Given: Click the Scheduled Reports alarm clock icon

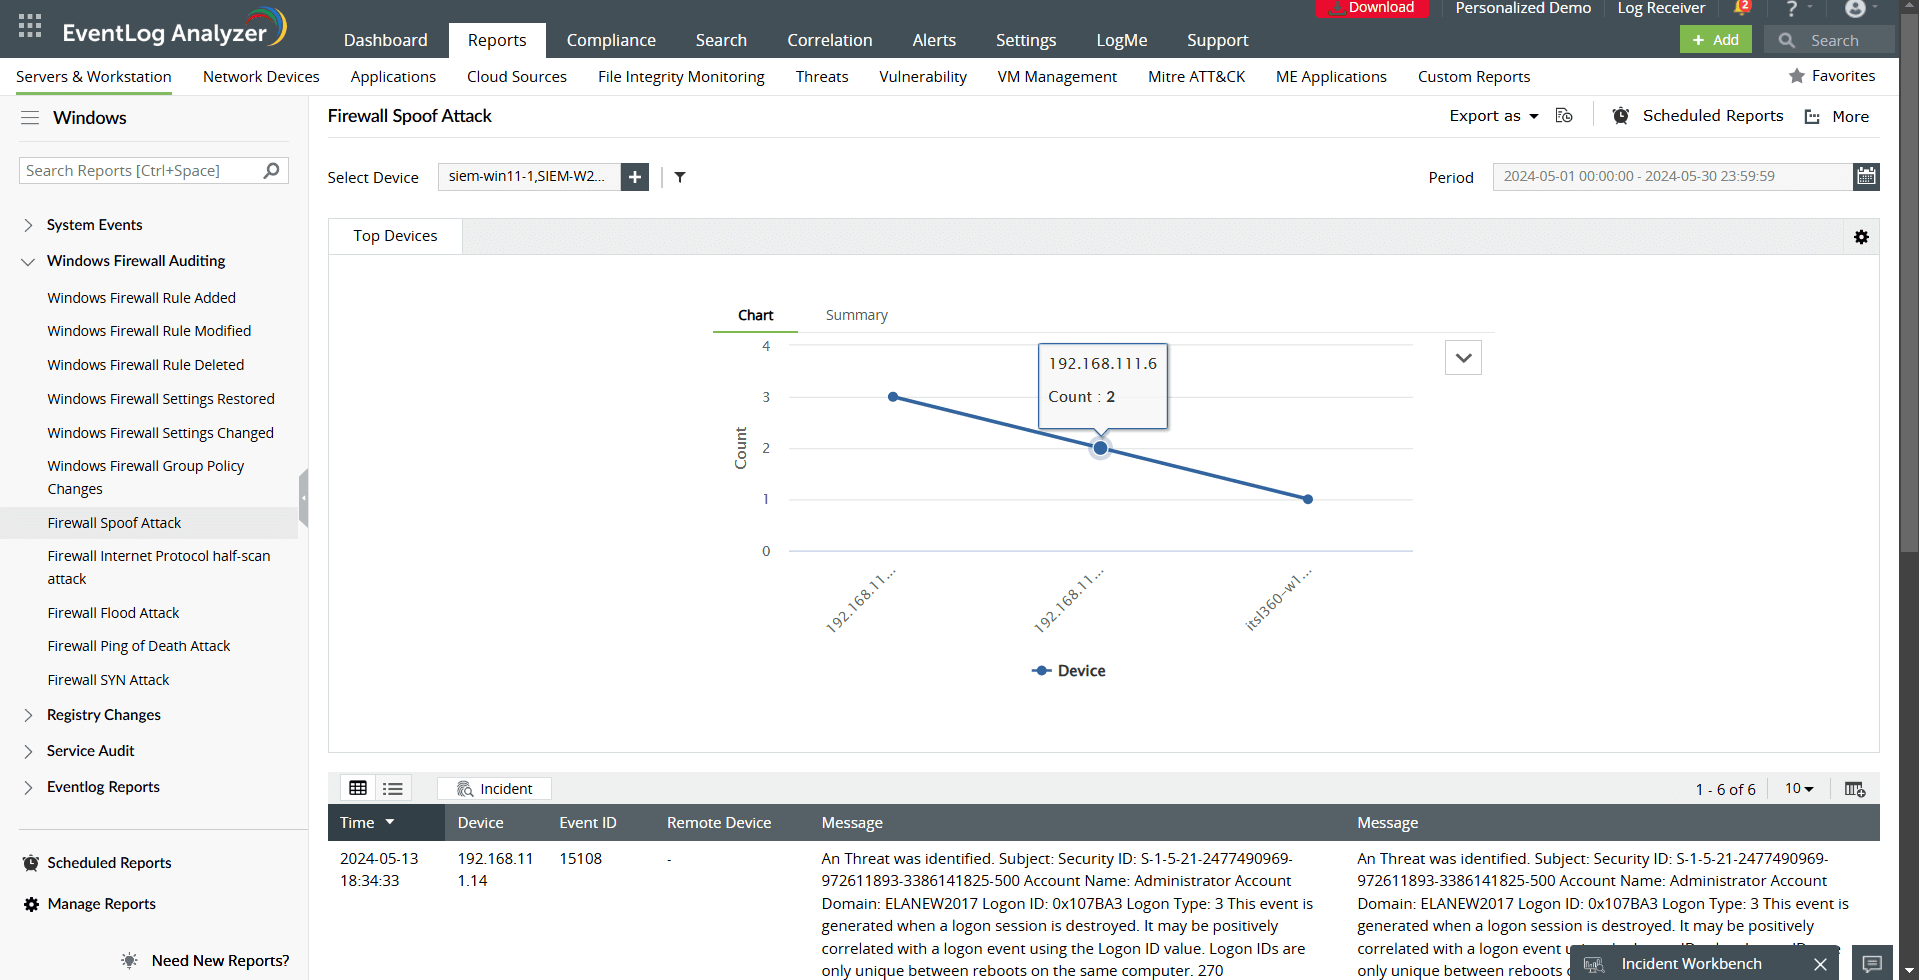Looking at the screenshot, I should 1620,115.
